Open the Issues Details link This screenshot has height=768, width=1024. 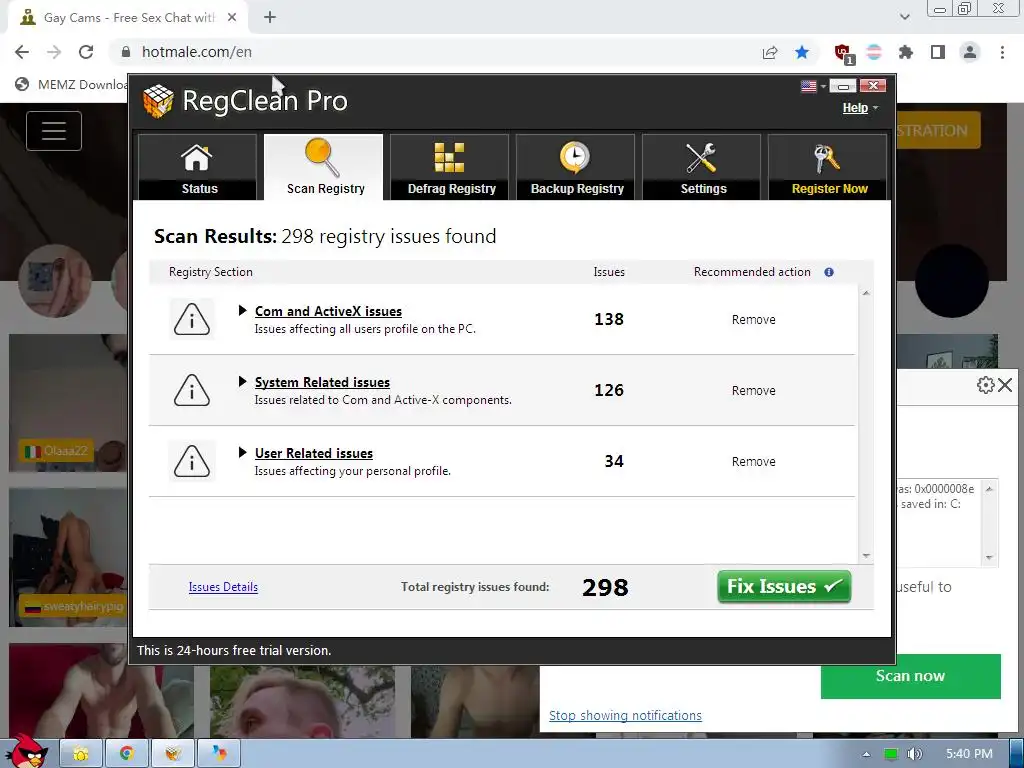coord(223,586)
